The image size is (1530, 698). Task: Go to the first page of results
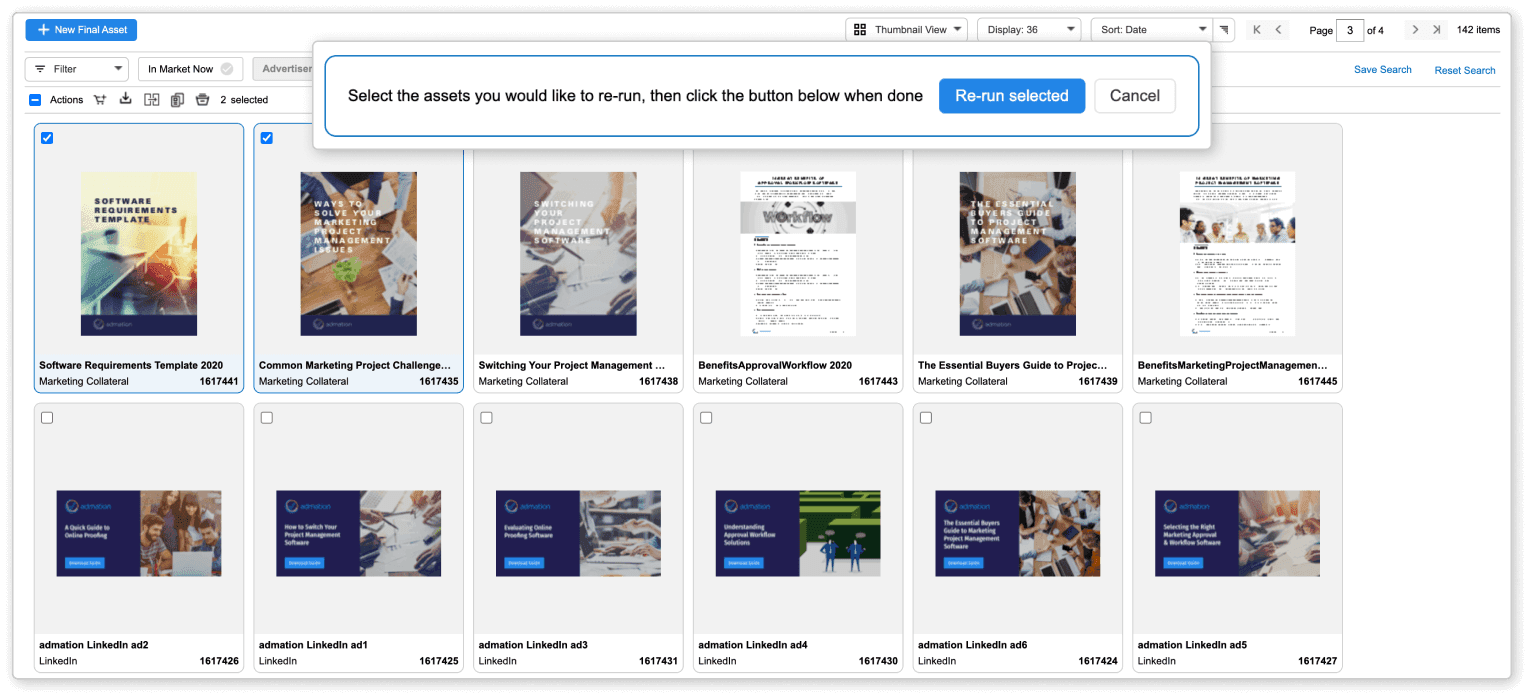1257,30
